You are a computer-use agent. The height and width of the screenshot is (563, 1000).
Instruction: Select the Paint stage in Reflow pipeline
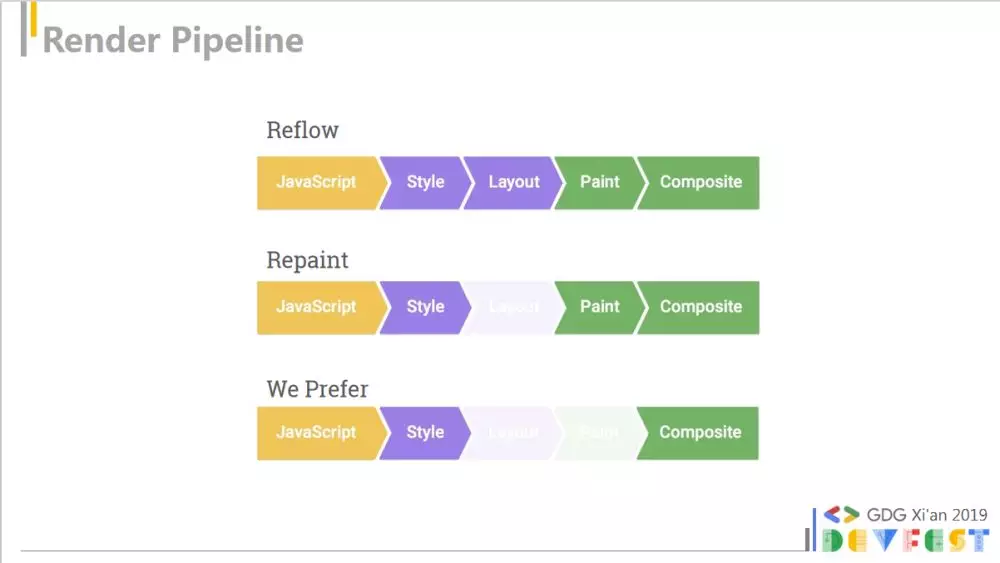599,182
